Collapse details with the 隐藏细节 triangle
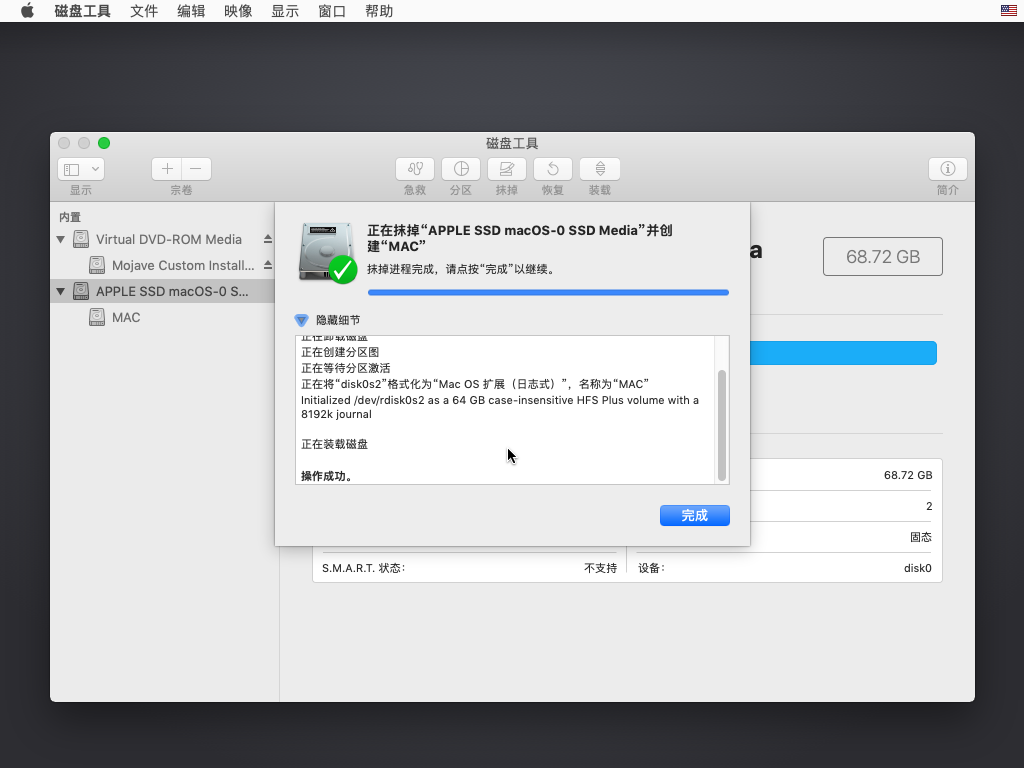Screen dimensions: 1024x768 301,321
